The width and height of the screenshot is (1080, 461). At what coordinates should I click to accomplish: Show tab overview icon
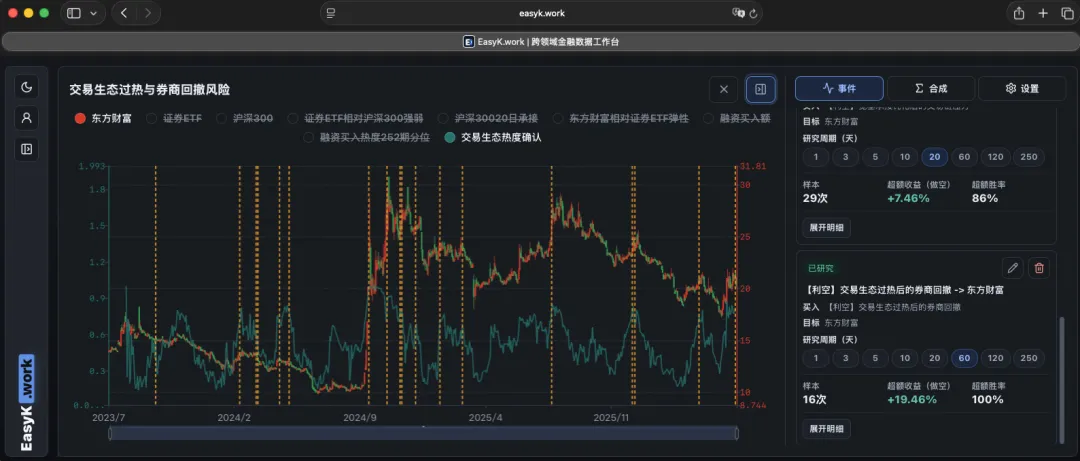(1067, 13)
